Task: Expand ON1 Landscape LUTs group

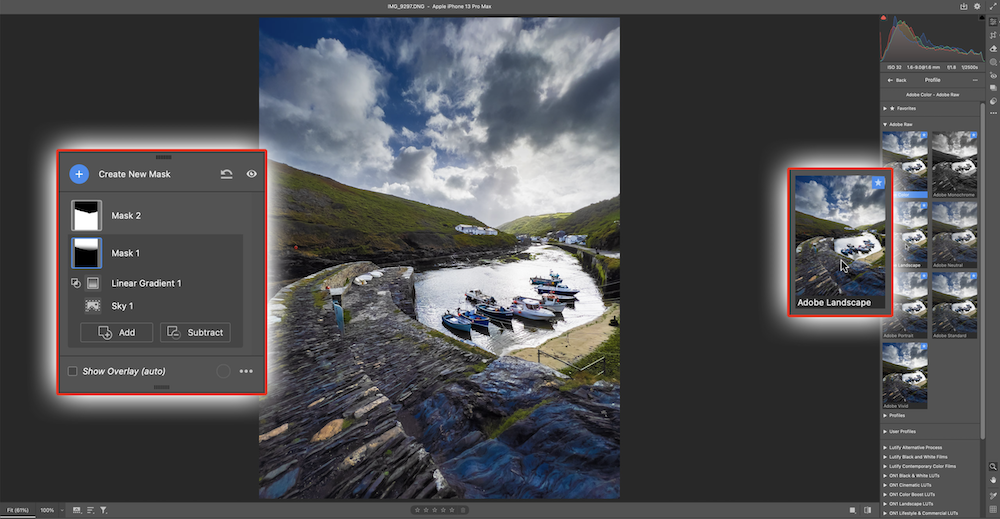Action: [885, 504]
